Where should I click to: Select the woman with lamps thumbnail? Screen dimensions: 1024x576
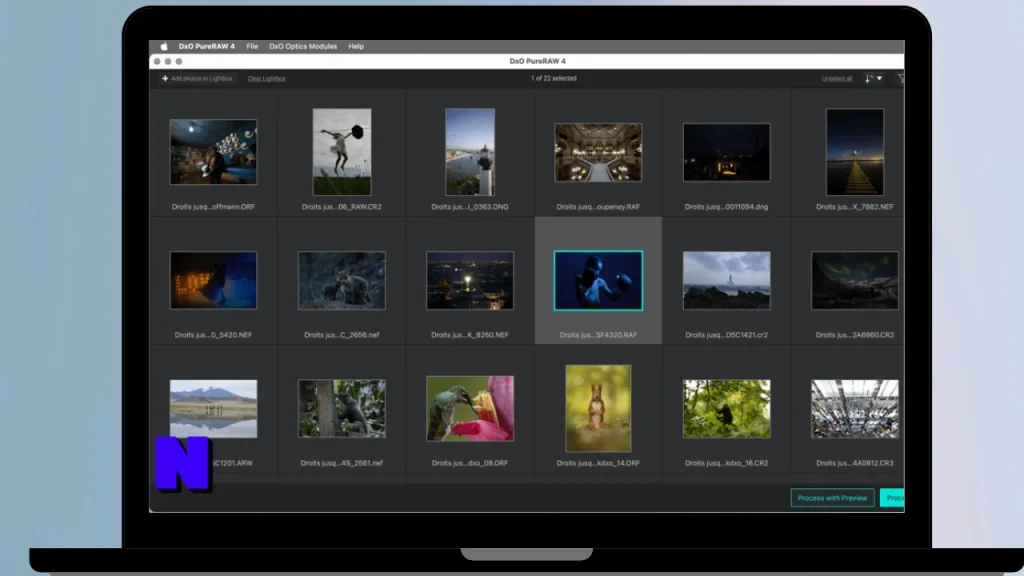[x=214, y=152]
